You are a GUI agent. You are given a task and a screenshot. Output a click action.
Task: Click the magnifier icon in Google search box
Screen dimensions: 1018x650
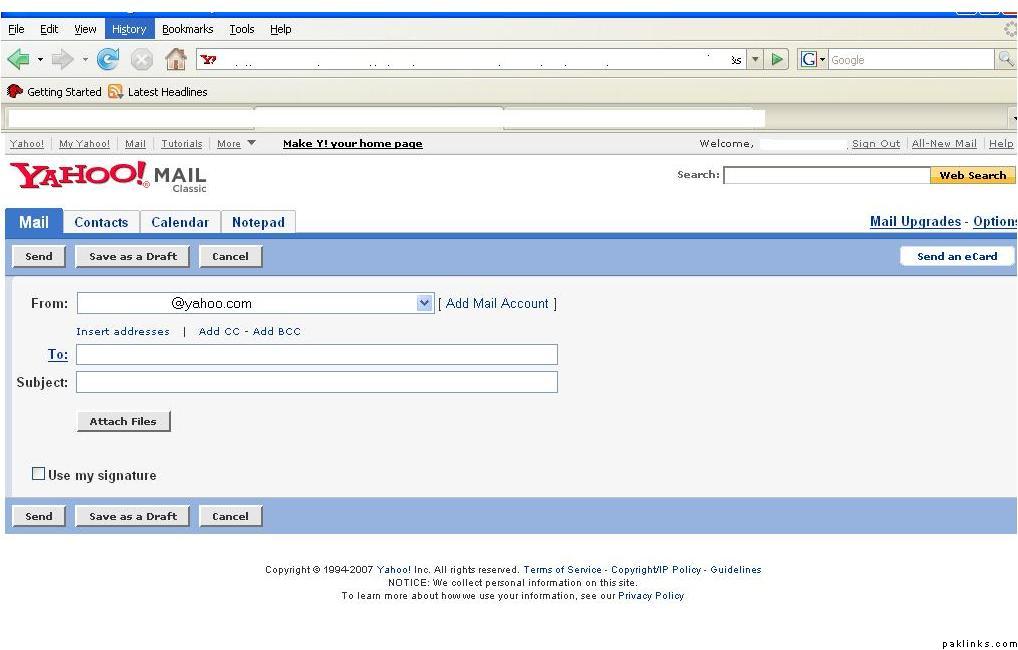[x=1005, y=60]
